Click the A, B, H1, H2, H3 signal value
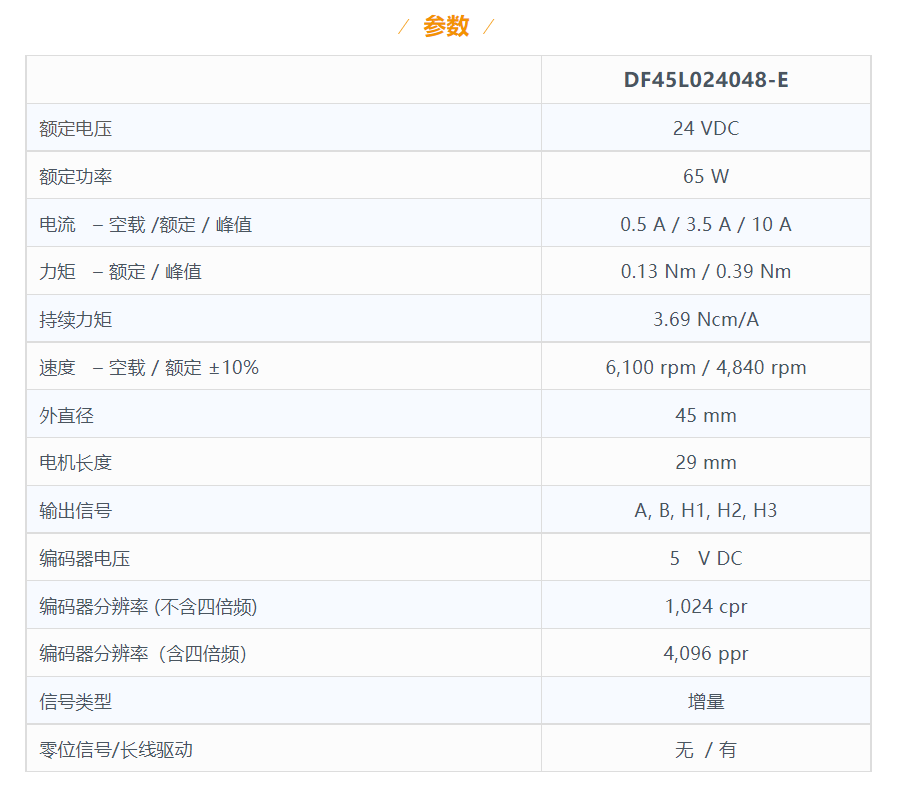Viewport: 898px width, 797px height. click(x=706, y=510)
